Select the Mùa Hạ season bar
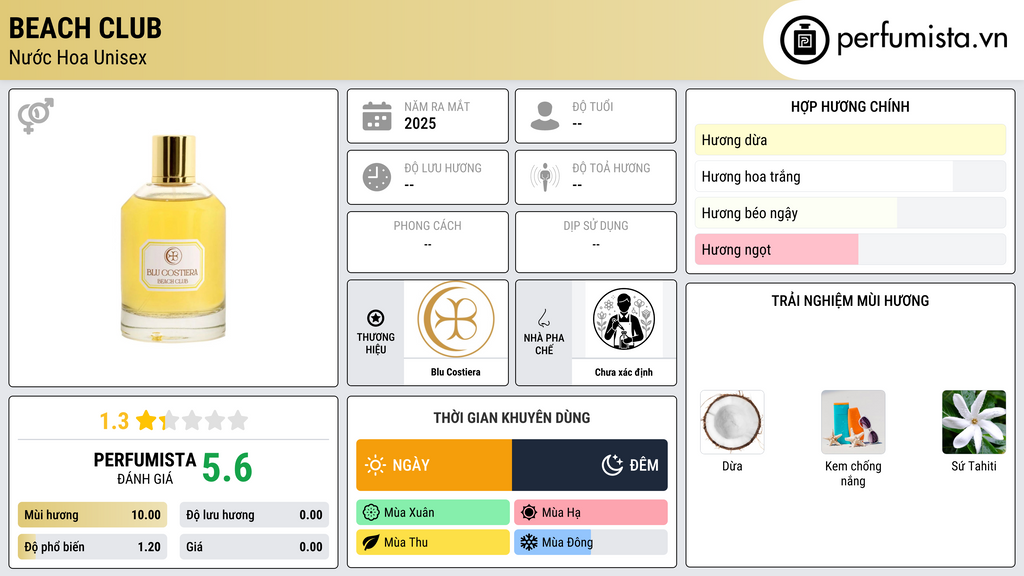The width and height of the screenshot is (1024, 576). tap(591, 513)
